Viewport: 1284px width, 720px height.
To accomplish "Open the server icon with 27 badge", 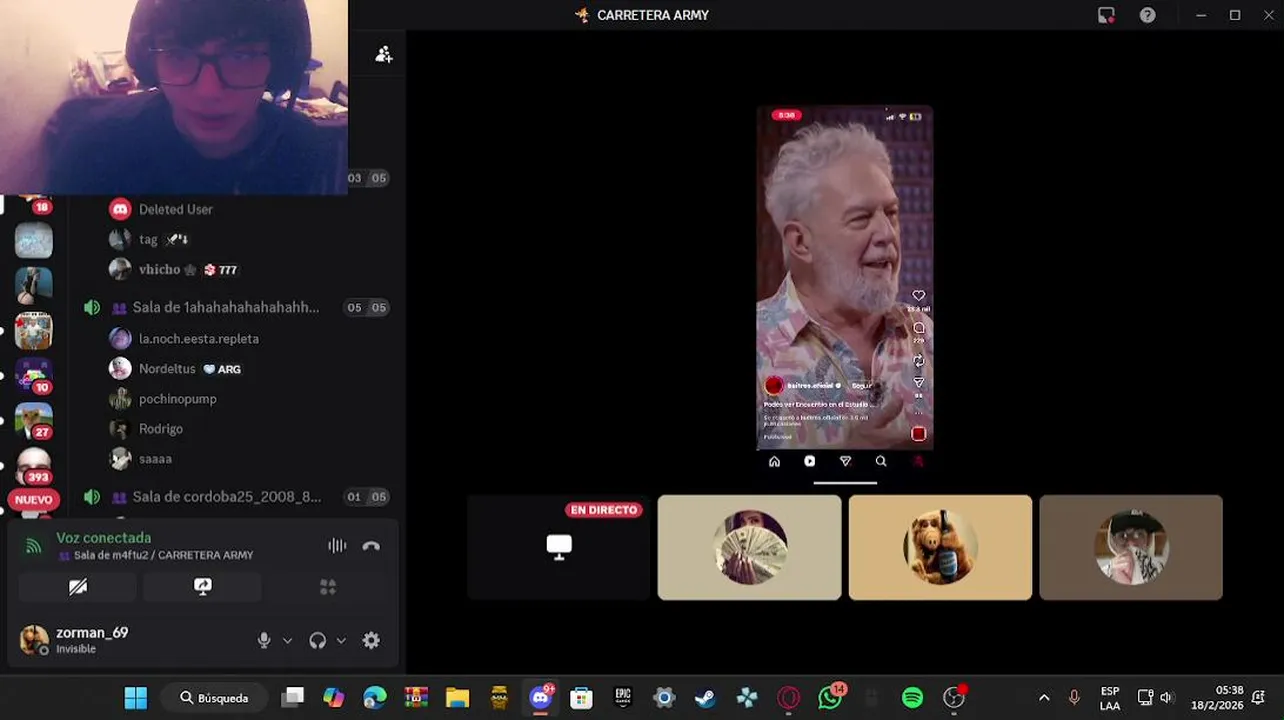I will (34, 420).
